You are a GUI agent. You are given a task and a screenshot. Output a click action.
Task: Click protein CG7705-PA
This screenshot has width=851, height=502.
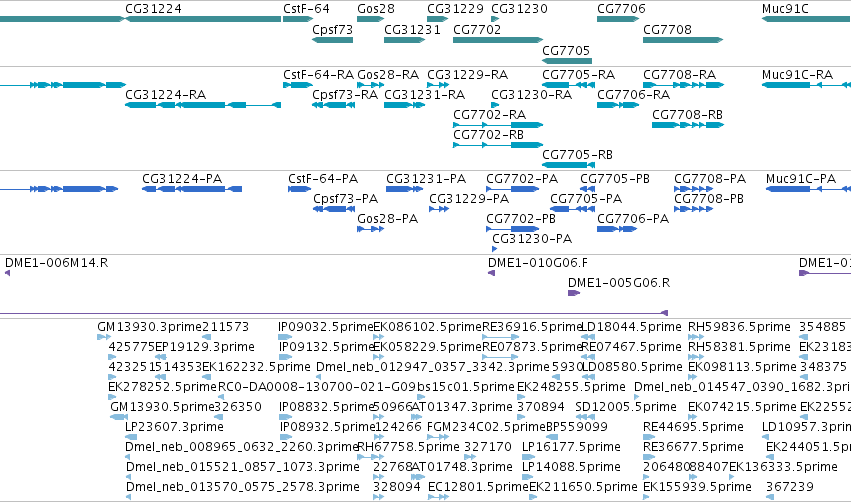click(586, 199)
